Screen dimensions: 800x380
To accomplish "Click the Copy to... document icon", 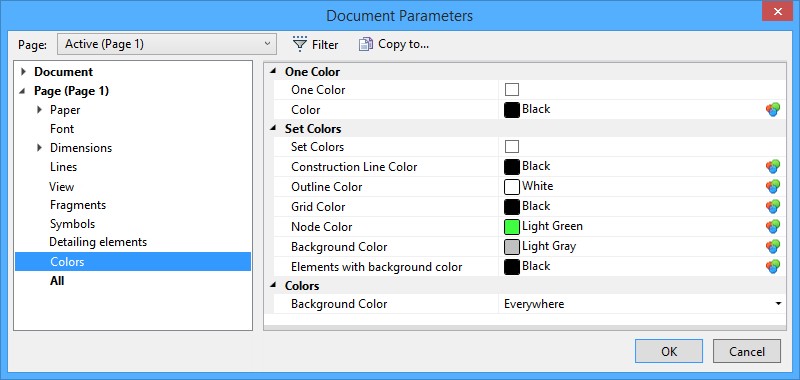I will coord(366,44).
